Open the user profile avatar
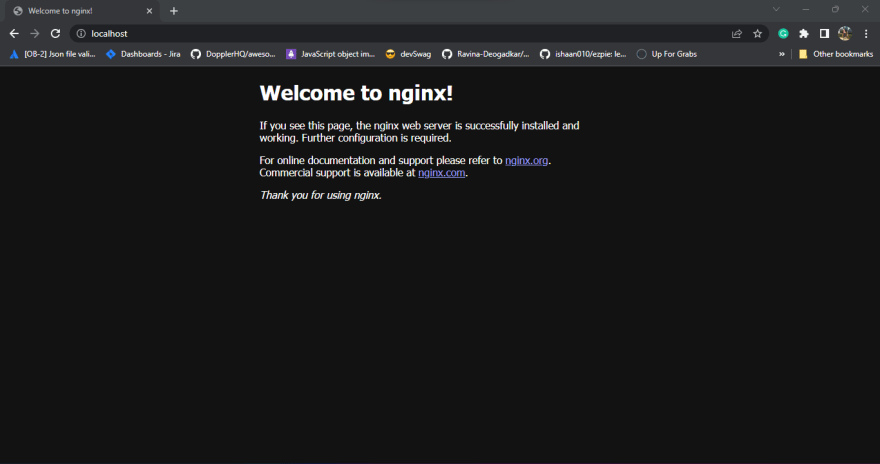Viewport: 880px width, 464px height. (x=845, y=34)
